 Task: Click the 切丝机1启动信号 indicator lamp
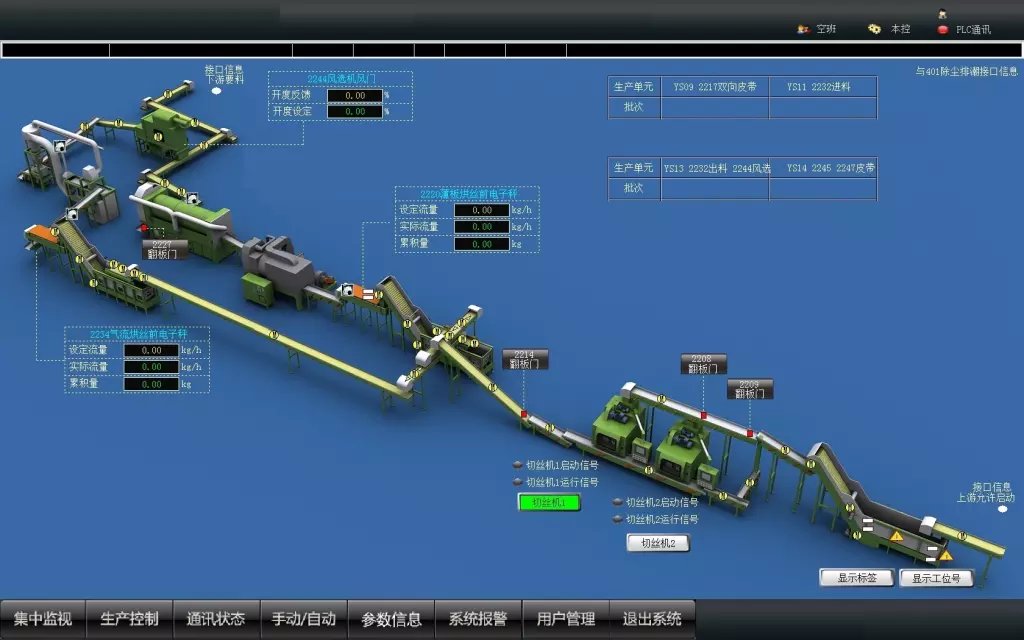coord(517,465)
